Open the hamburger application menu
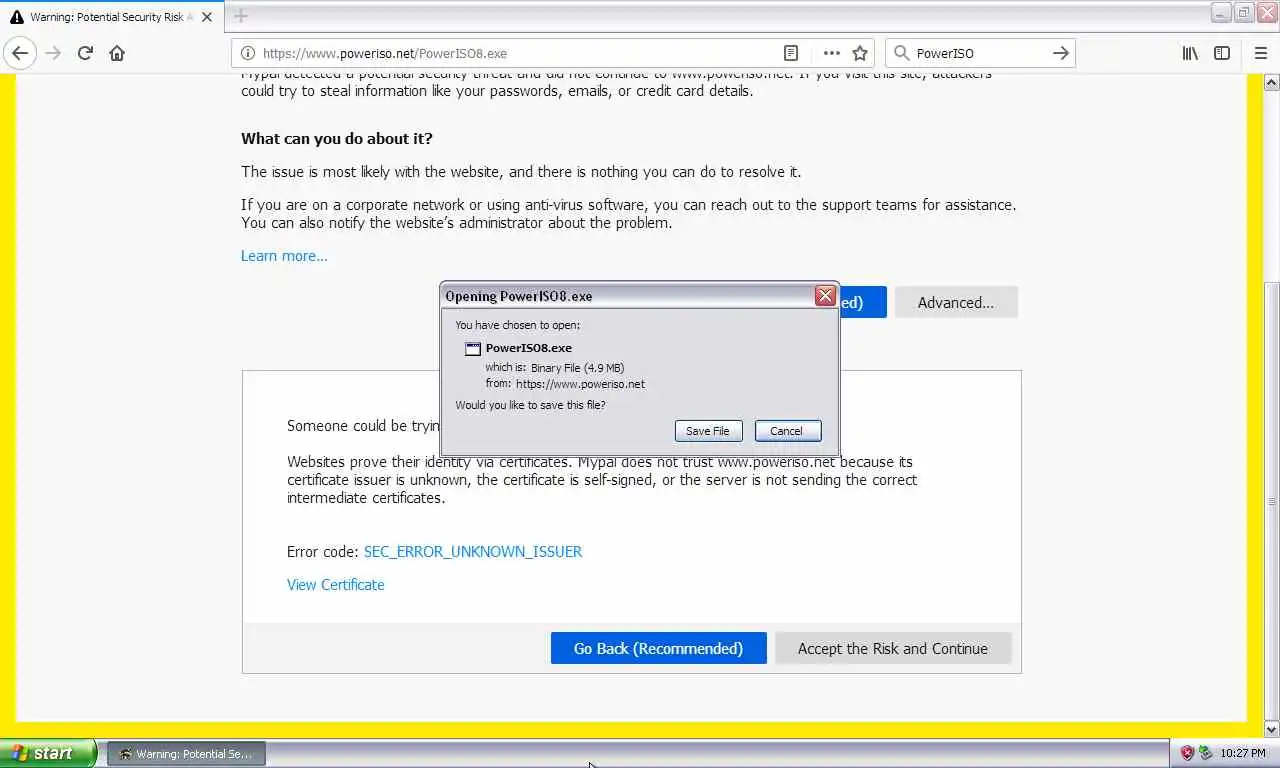The width and height of the screenshot is (1280, 768). [1260, 53]
